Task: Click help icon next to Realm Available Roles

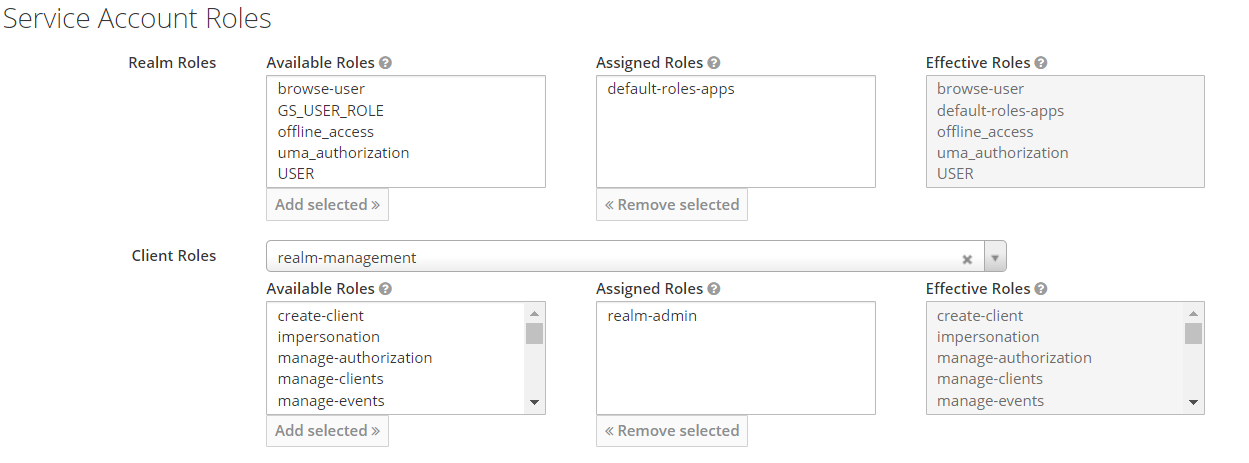Action: [x=386, y=63]
